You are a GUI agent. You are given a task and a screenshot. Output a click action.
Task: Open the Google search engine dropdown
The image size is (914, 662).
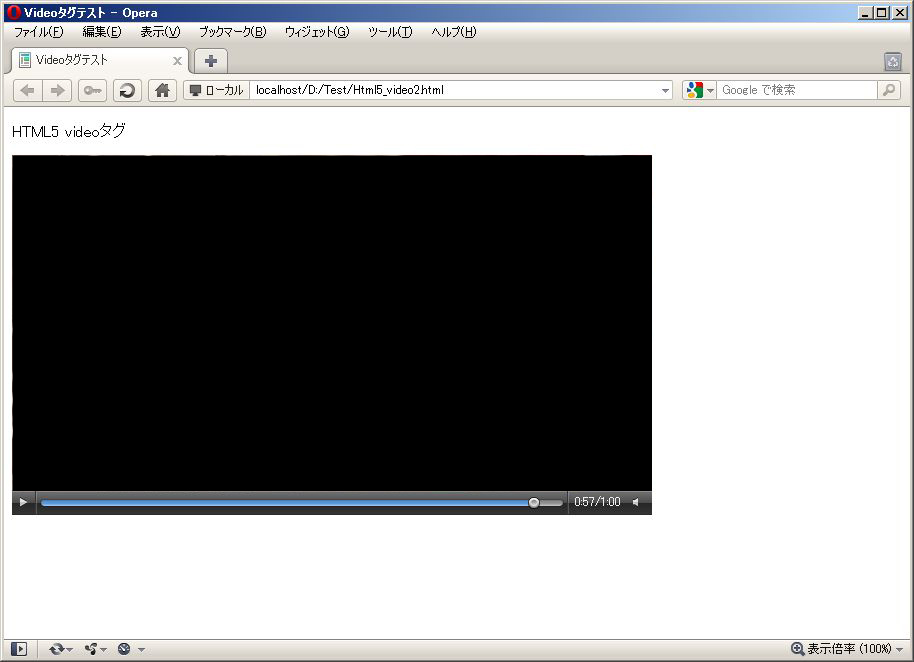[700, 90]
